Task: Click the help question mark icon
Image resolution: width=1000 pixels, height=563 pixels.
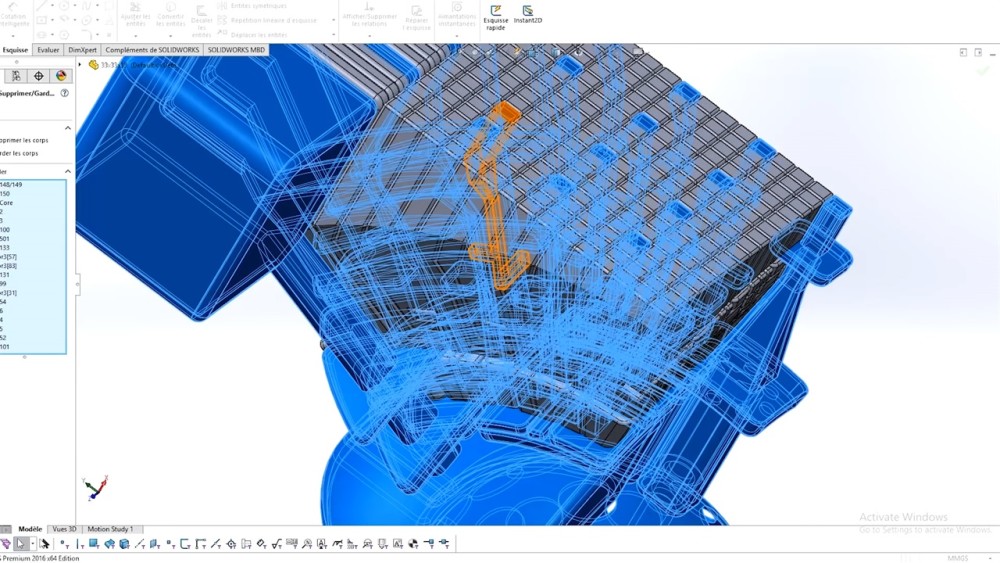Action: click(x=65, y=93)
